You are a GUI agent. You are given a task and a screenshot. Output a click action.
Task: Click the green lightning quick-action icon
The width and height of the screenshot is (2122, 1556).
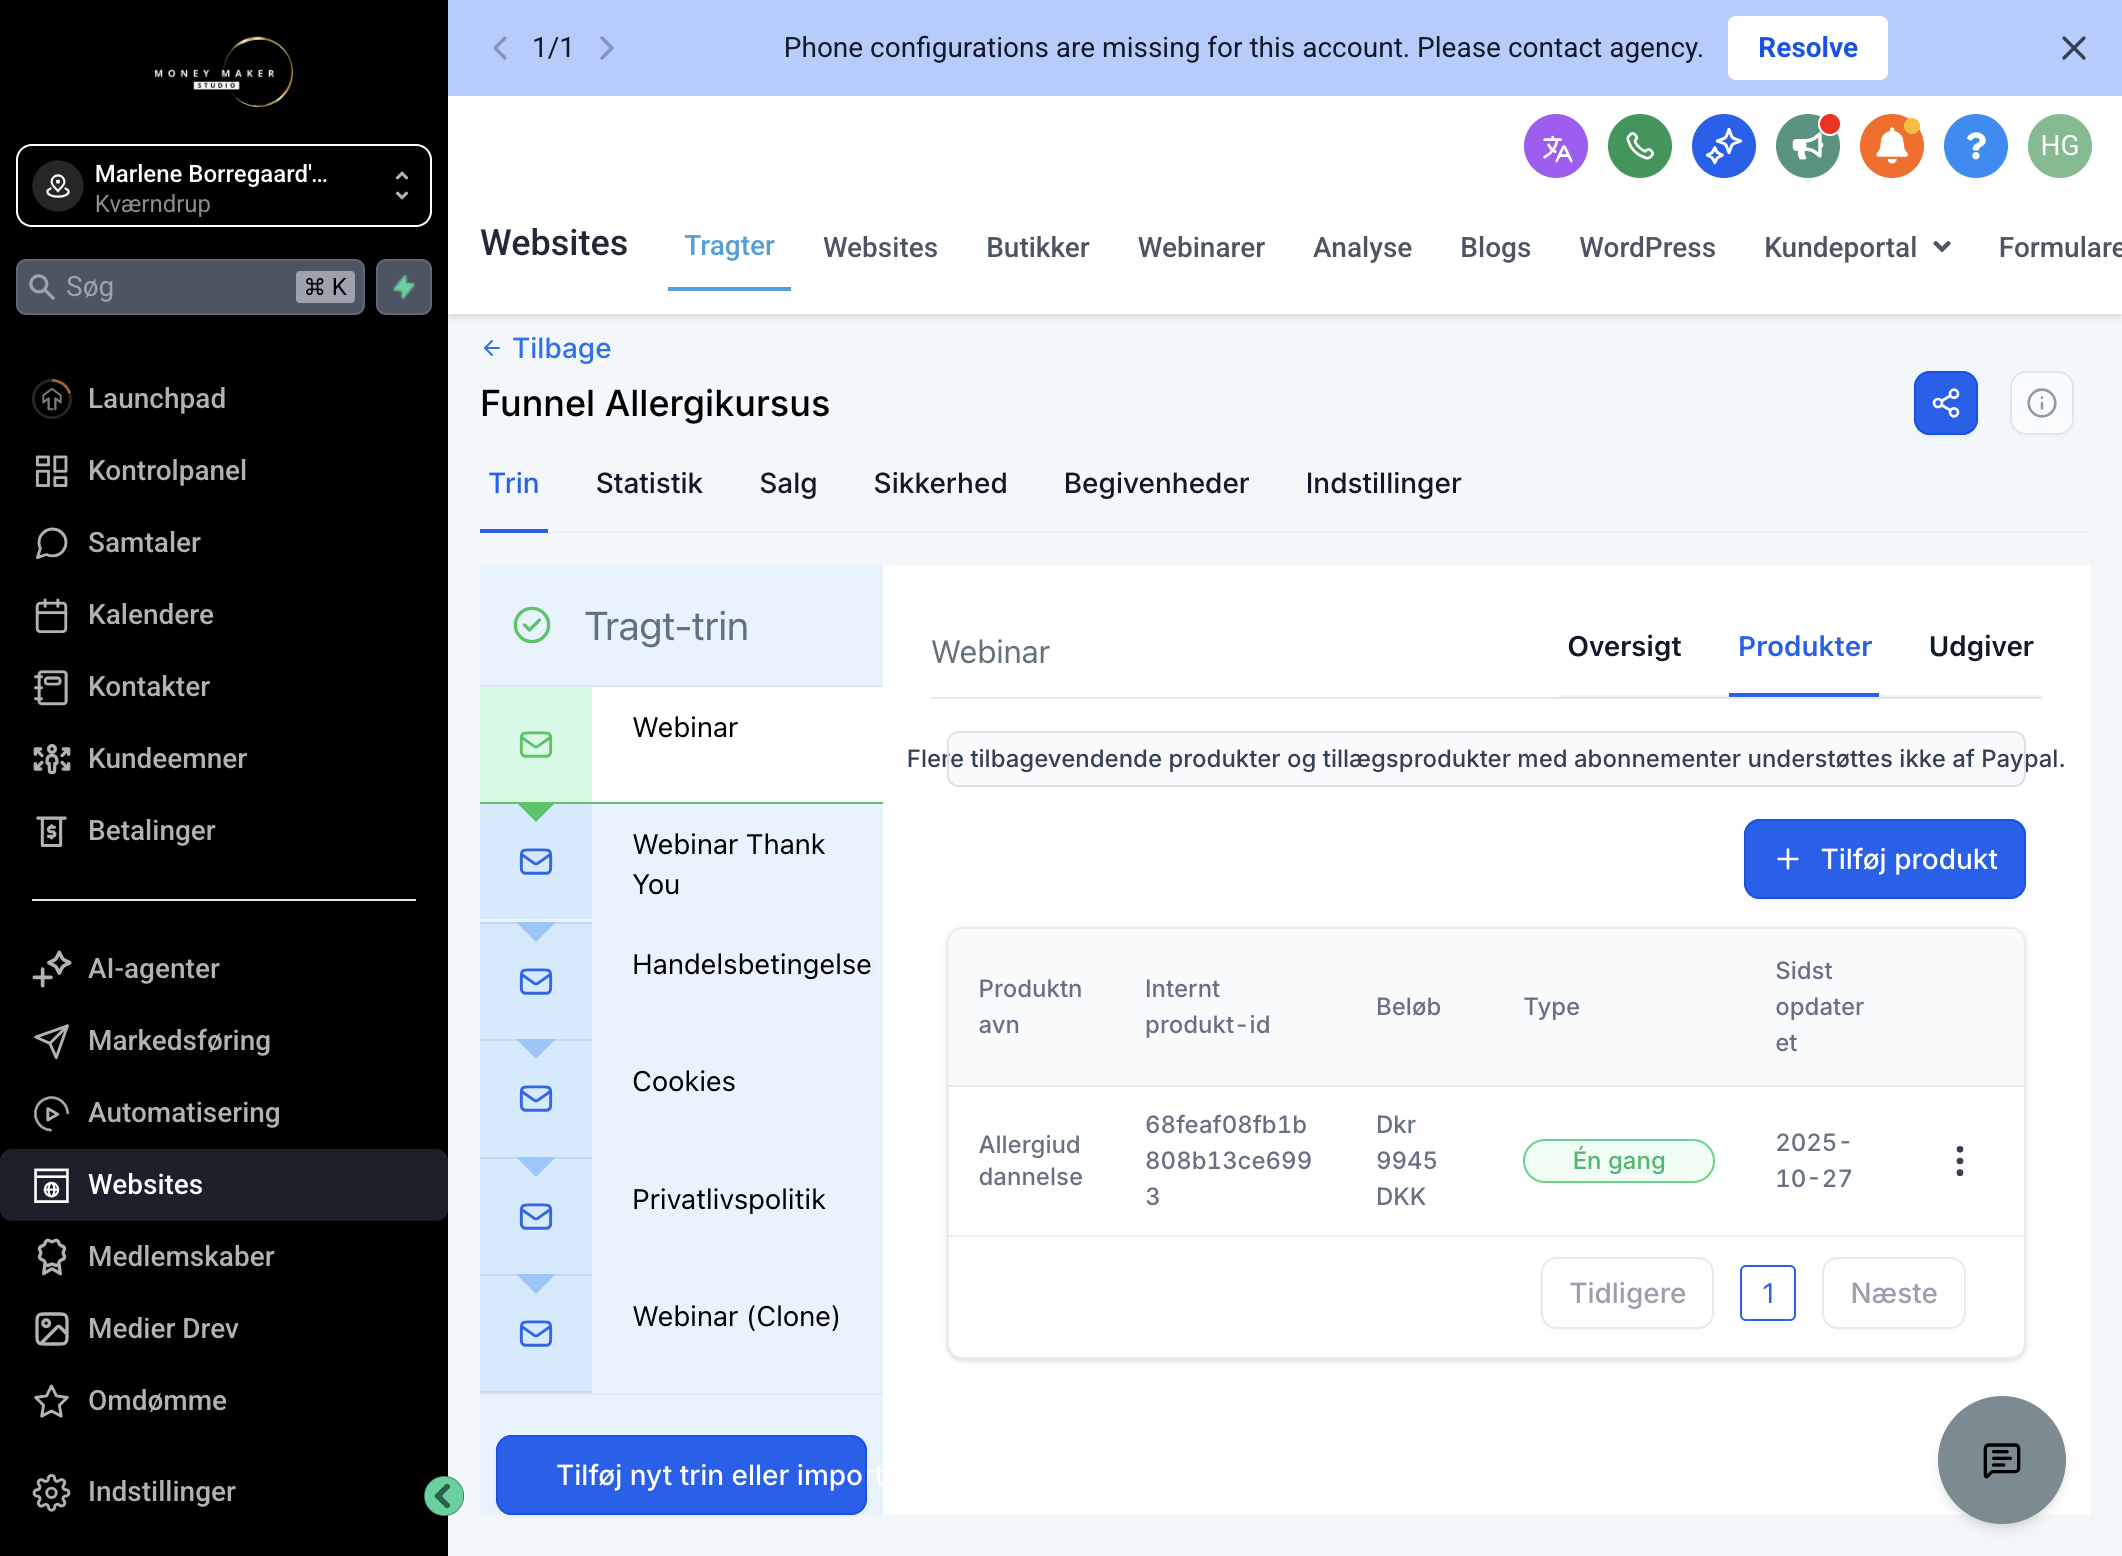point(404,287)
